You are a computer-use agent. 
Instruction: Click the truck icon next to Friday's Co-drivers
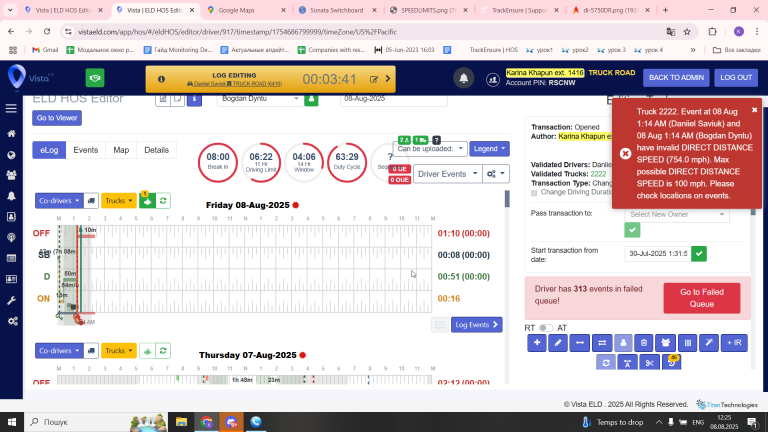[x=91, y=201]
